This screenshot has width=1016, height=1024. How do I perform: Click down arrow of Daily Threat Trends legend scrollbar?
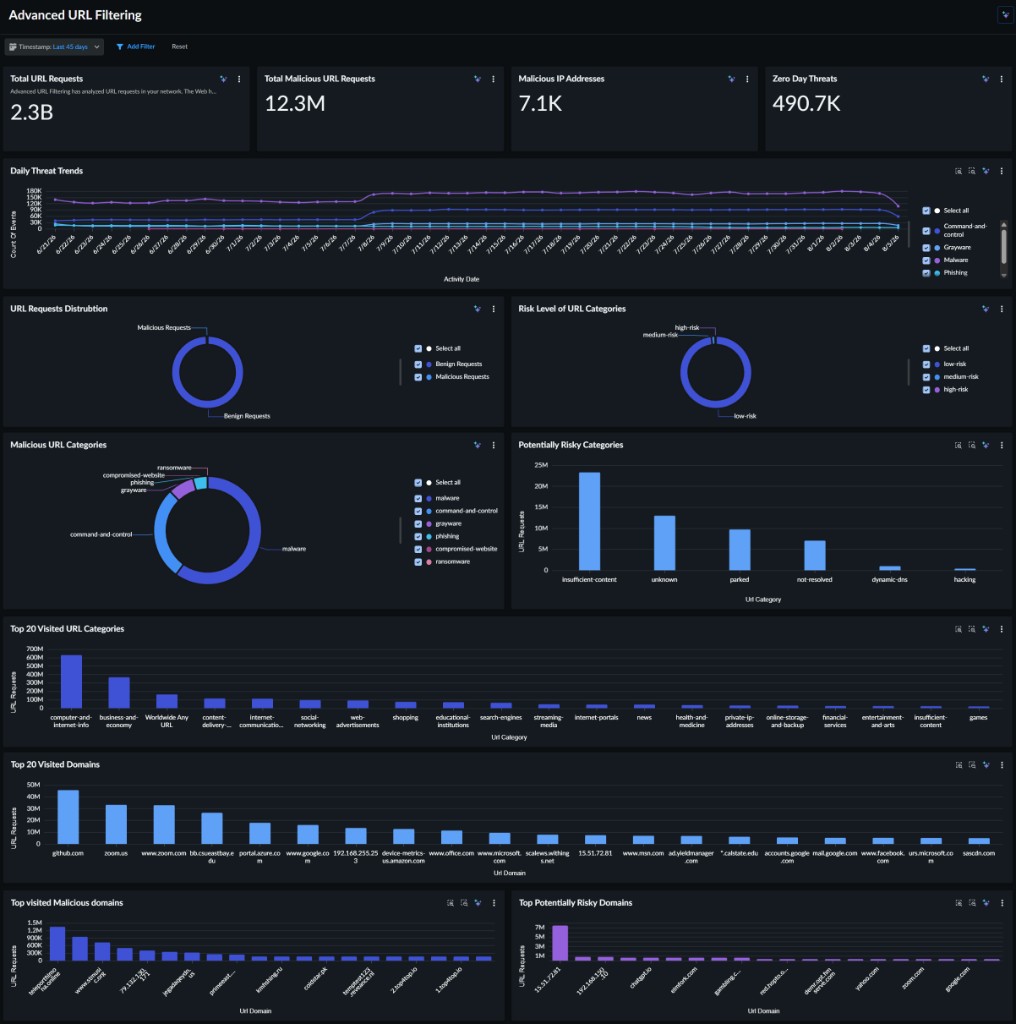click(x=1004, y=275)
